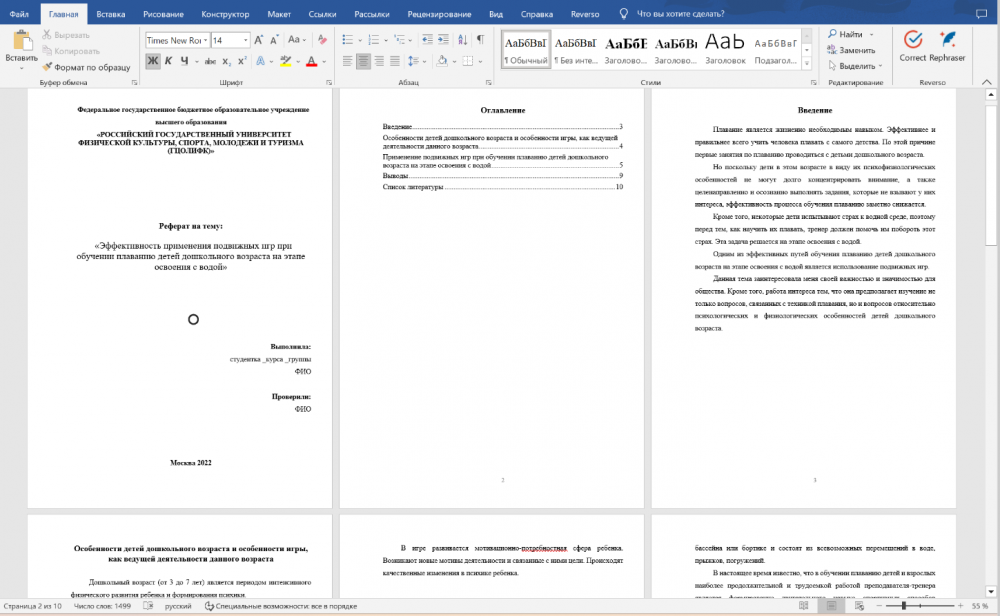Open the font color dropdown arrow
The image size is (1000, 616).
click(x=324, y=62)
